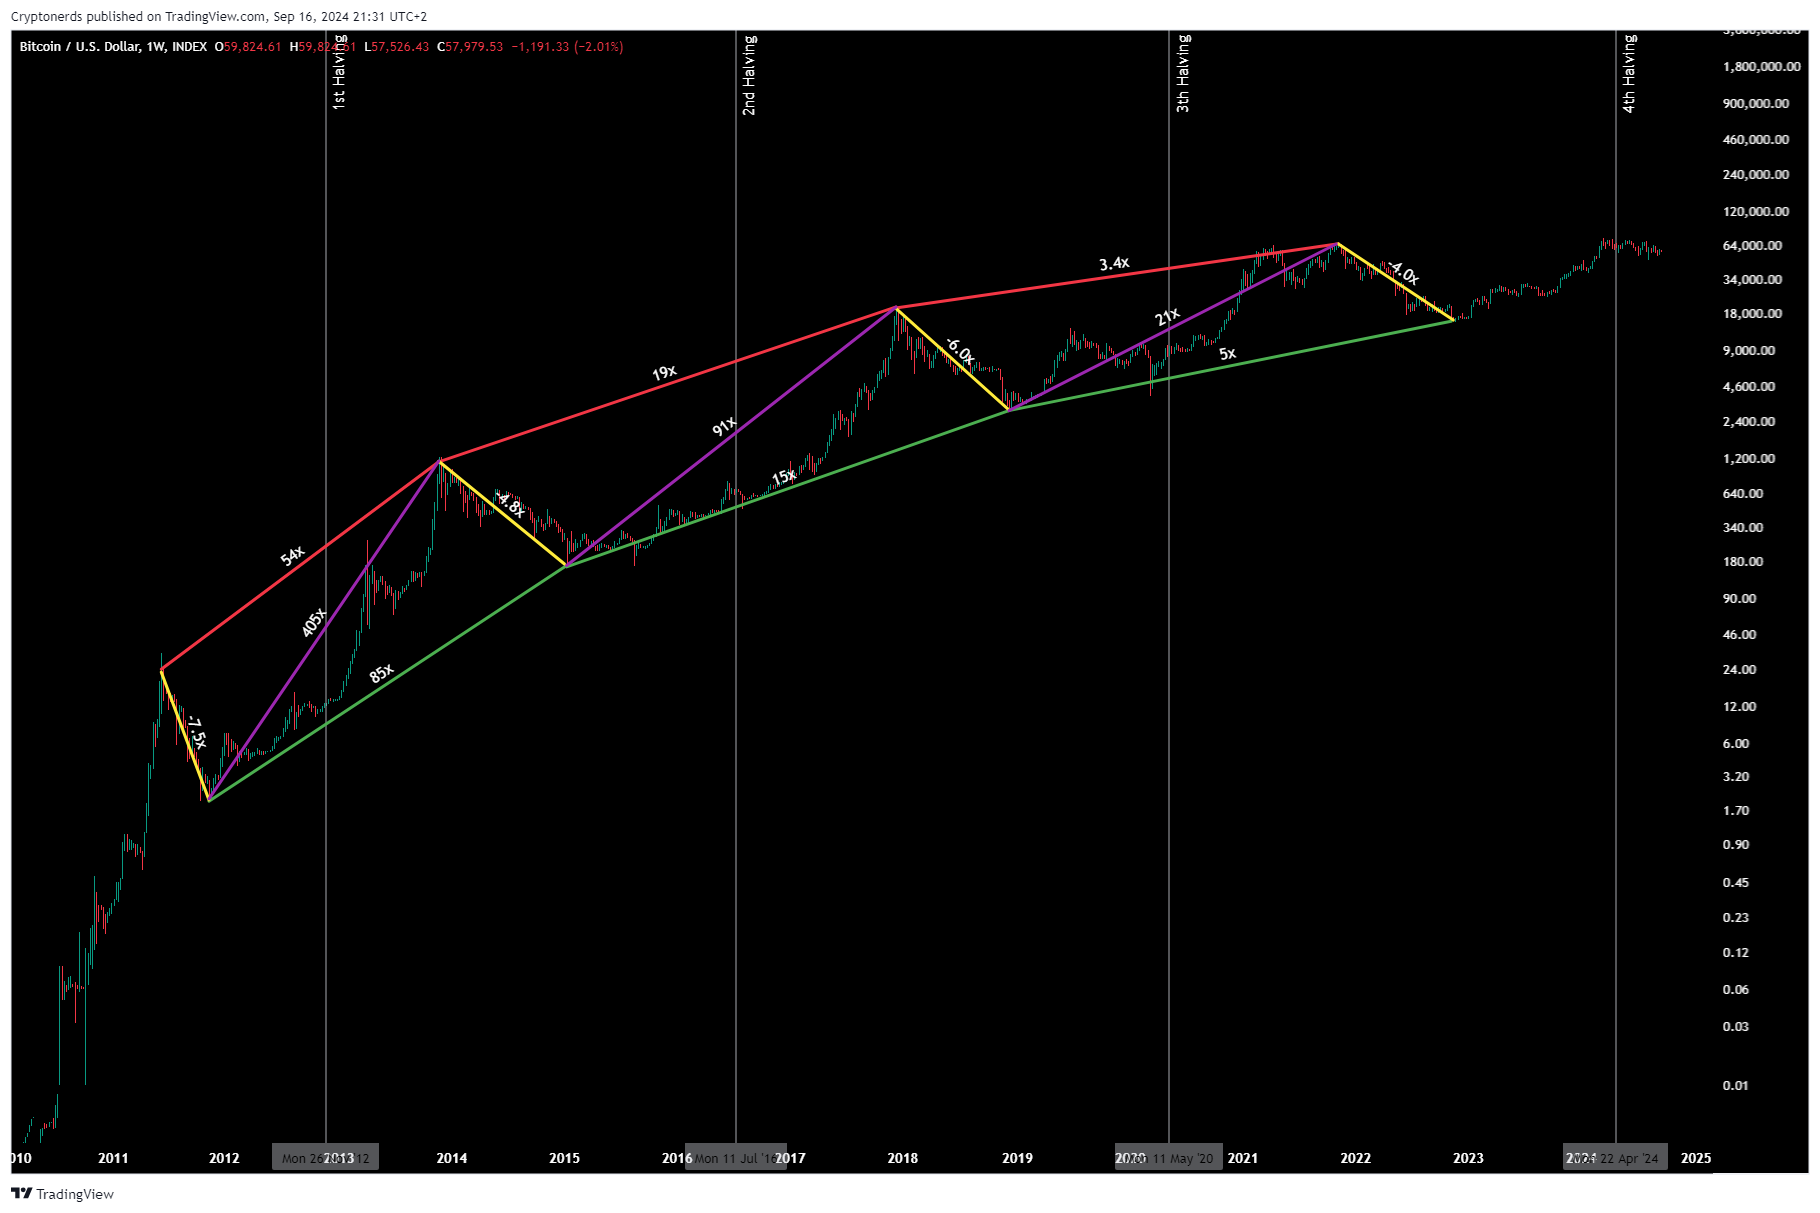
Task: Select the 3th Halving vertical line label
Action: point(1182,73)
